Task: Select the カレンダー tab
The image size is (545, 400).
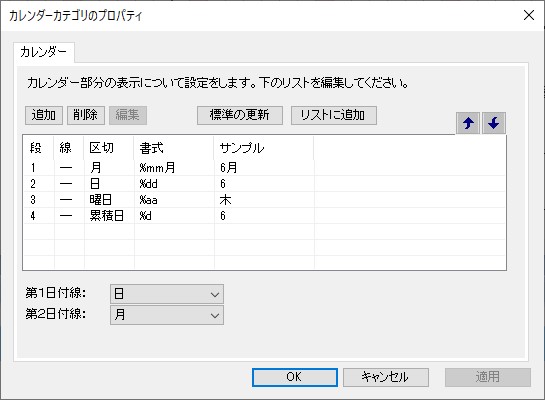Action: tap(43, 52)
